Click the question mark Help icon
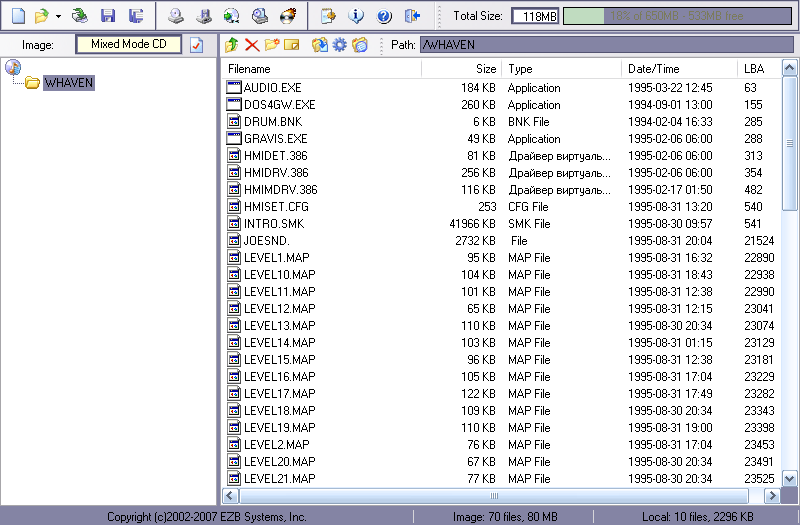Screen dimensions: 800x525 click(384, 16)
